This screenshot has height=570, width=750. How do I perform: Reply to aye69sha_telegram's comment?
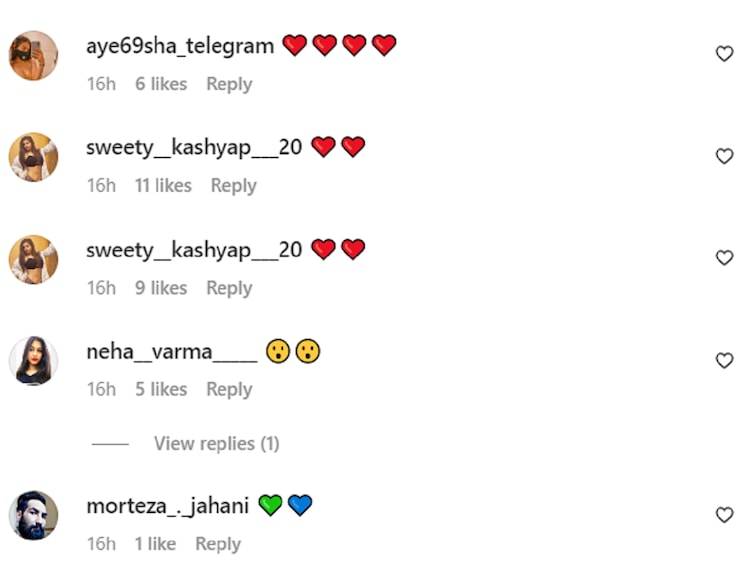click(x=229, y=84)
